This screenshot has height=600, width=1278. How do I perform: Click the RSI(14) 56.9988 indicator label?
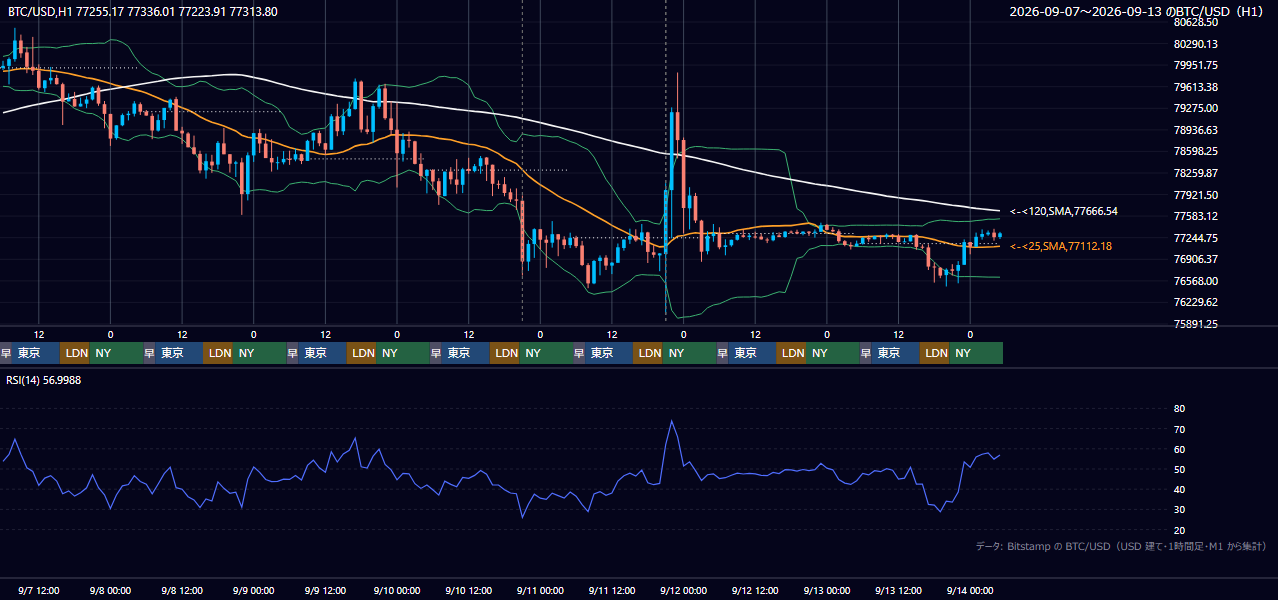(44, 380)
